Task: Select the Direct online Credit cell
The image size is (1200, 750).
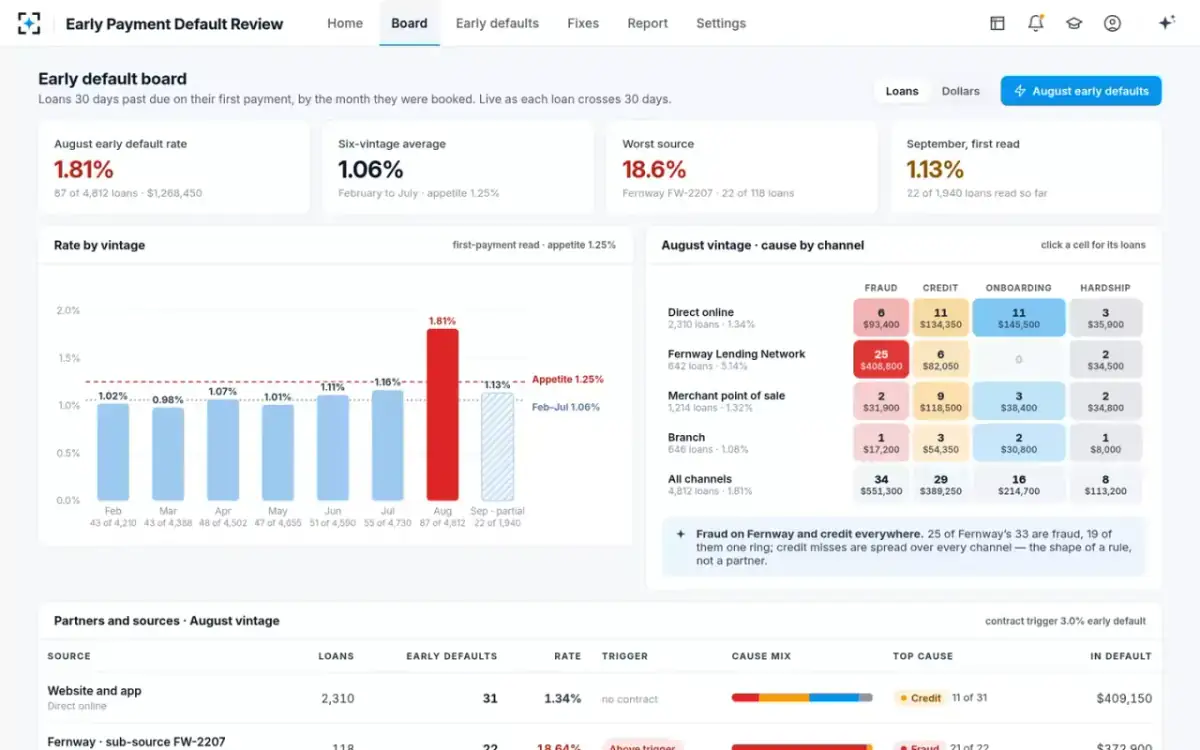Action: pyautogui.click(x=941, y=318)
